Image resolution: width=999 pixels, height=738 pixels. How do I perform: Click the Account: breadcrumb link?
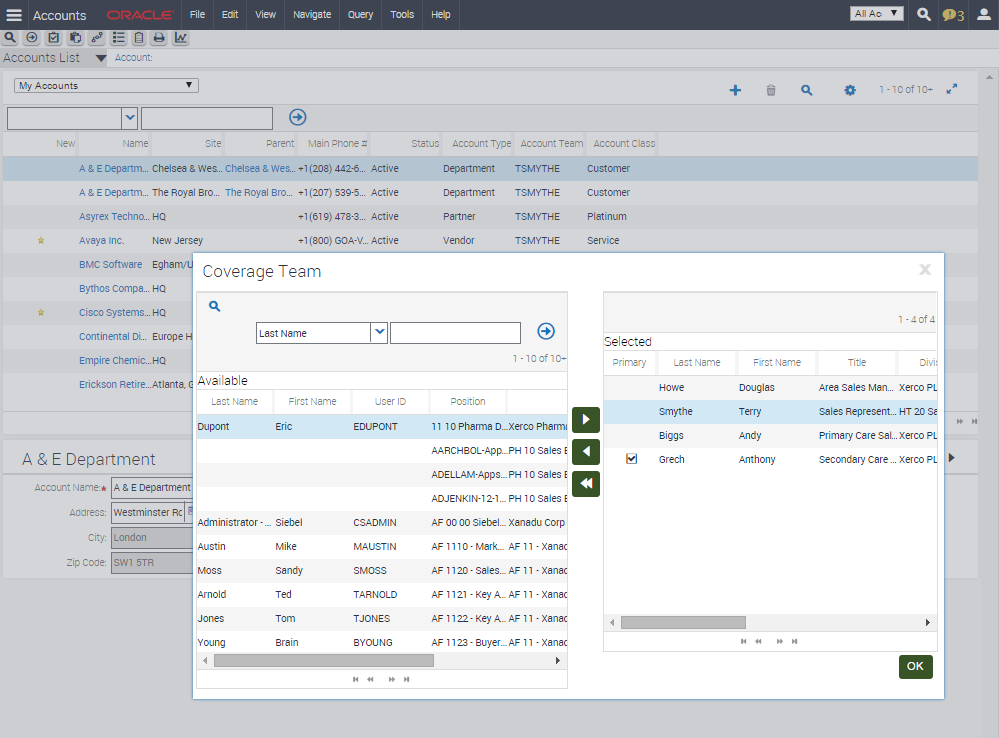pyautogui.click(x=133, y=57)
